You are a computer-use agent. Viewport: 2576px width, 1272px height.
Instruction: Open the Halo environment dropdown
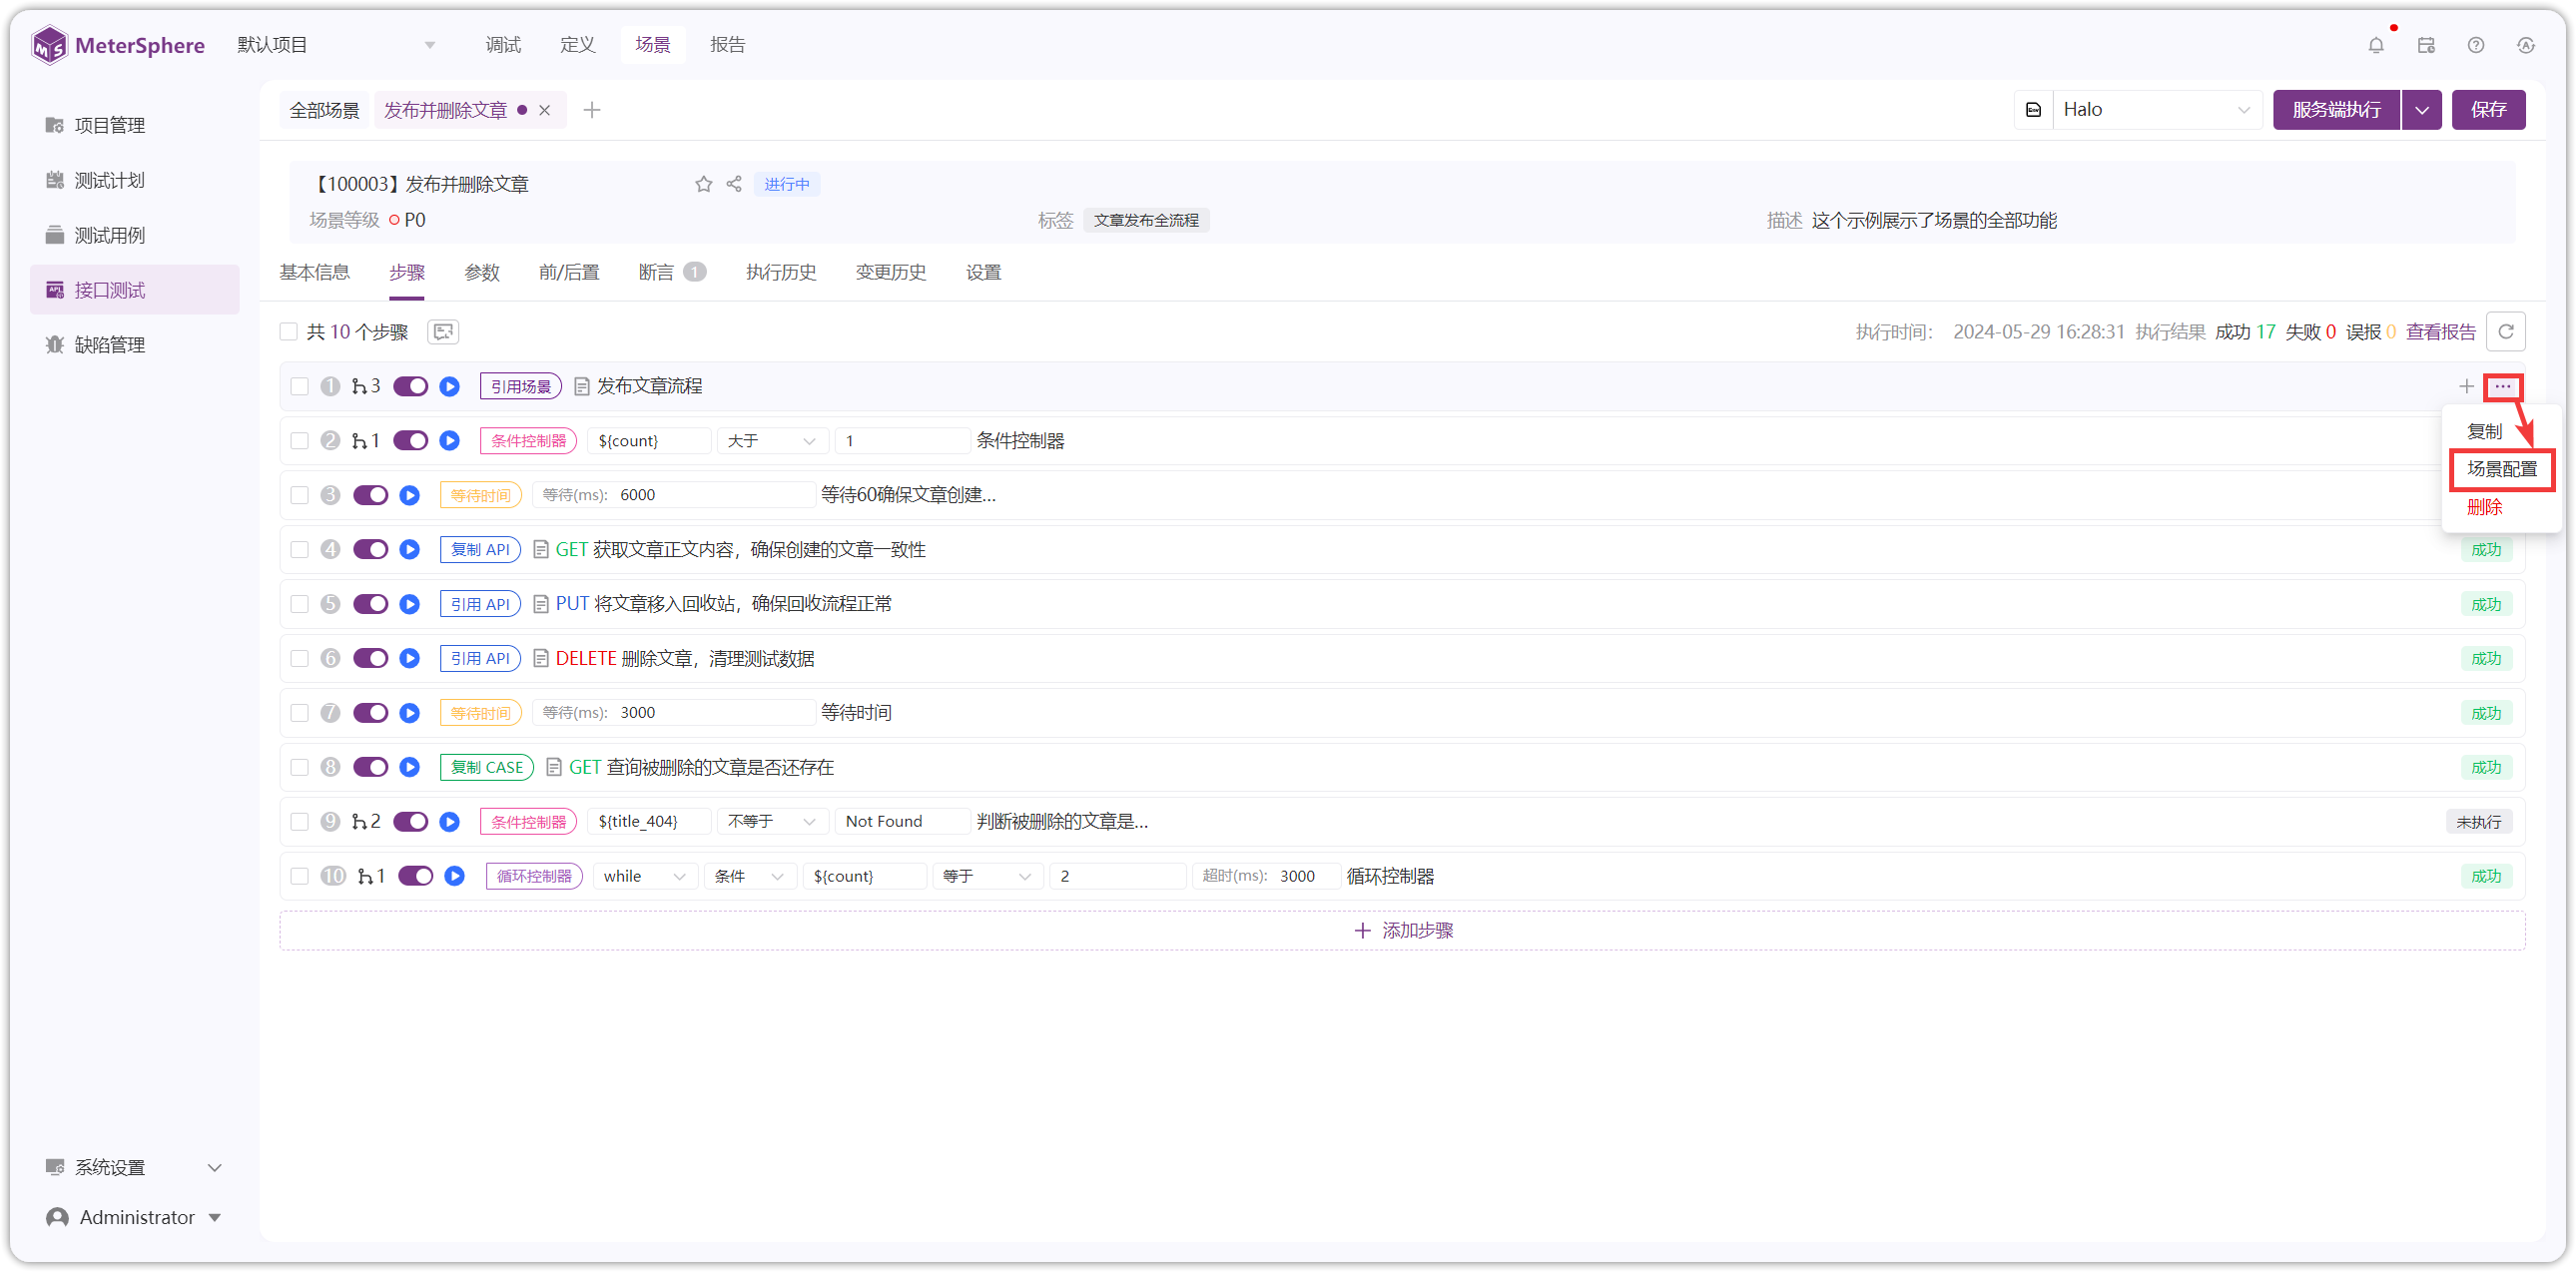2157,110
